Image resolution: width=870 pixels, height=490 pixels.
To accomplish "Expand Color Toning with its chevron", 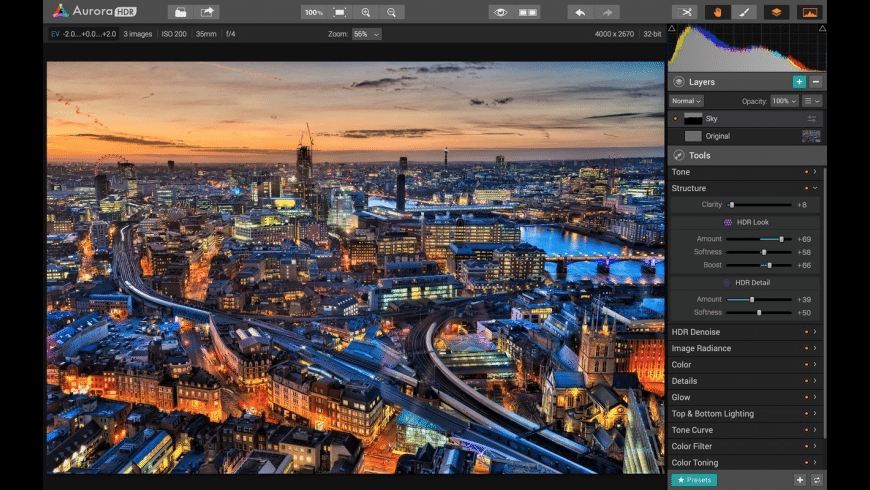I will pos(815,462).
